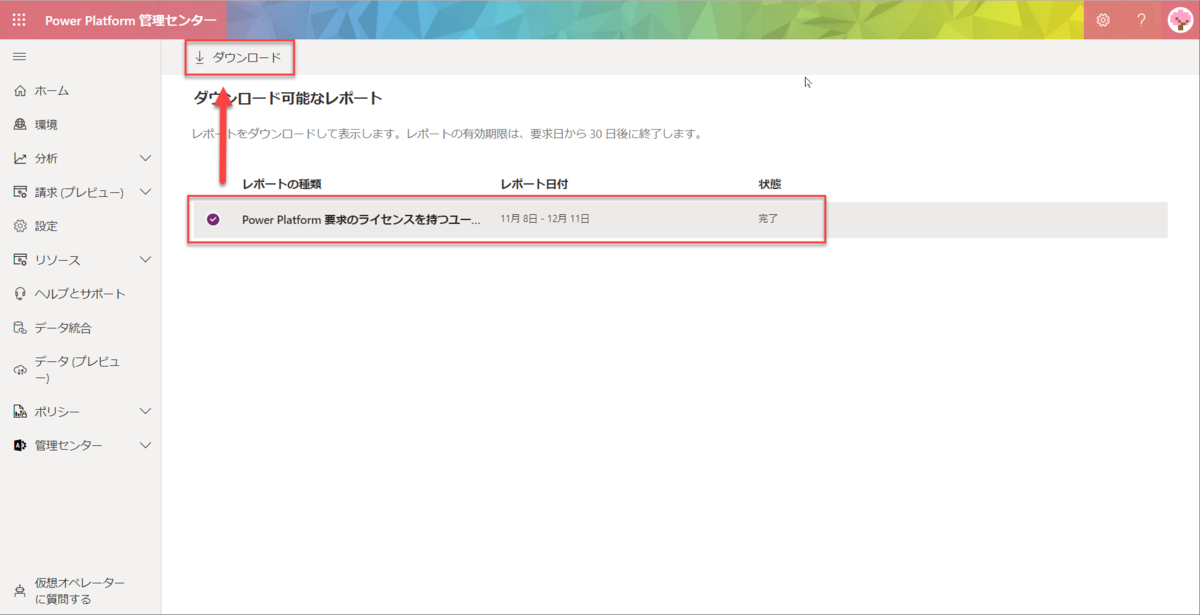
Task: Click the Policies icon in sidebar
Action: tap(20, 412)
